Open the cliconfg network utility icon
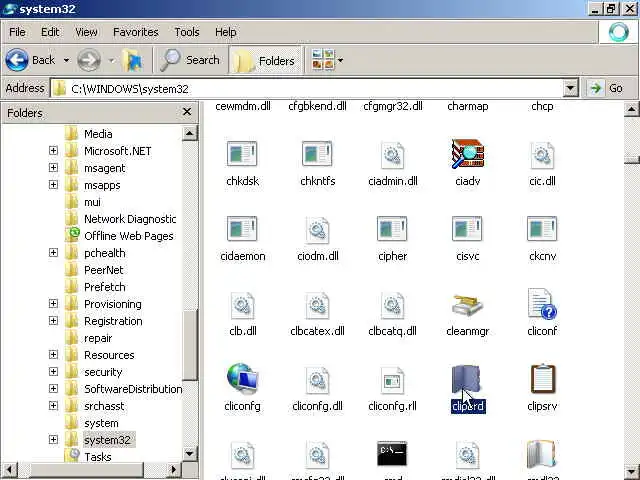This screenshot has height=480, width=640. [242, 379]
